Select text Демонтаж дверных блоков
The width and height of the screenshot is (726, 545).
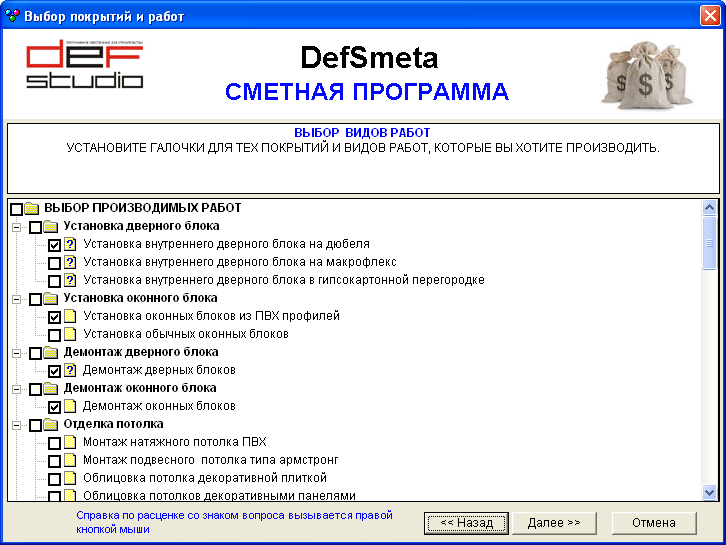(159, 370)
